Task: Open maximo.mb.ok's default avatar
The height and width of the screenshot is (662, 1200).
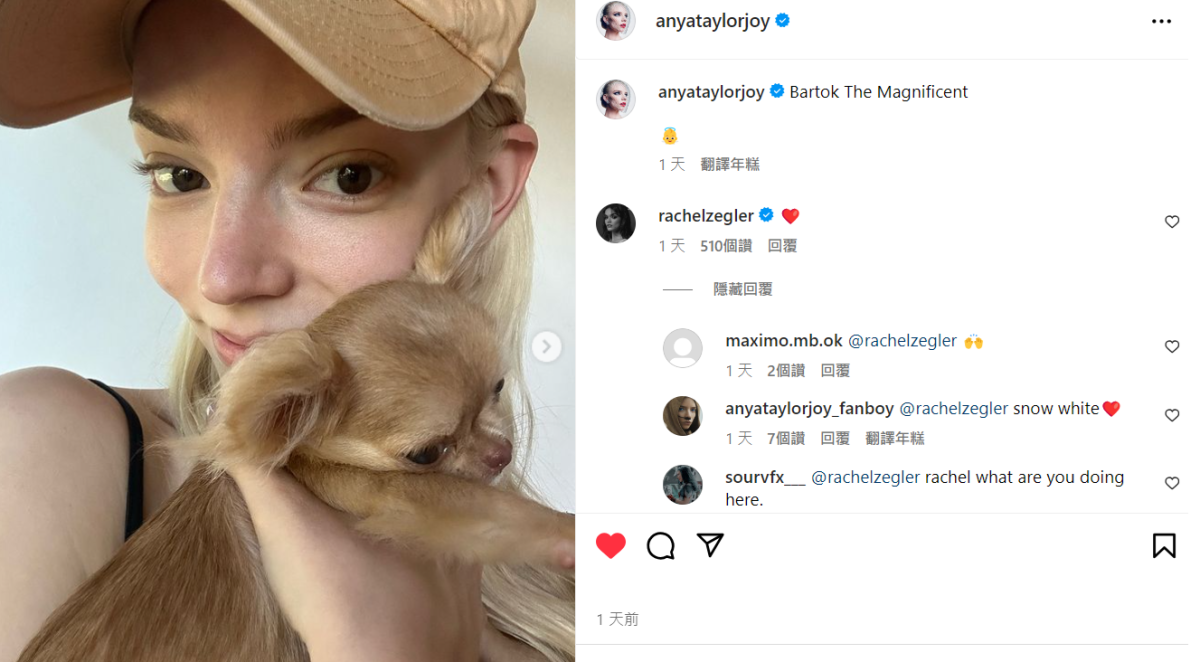Action: tap(683, 348)
